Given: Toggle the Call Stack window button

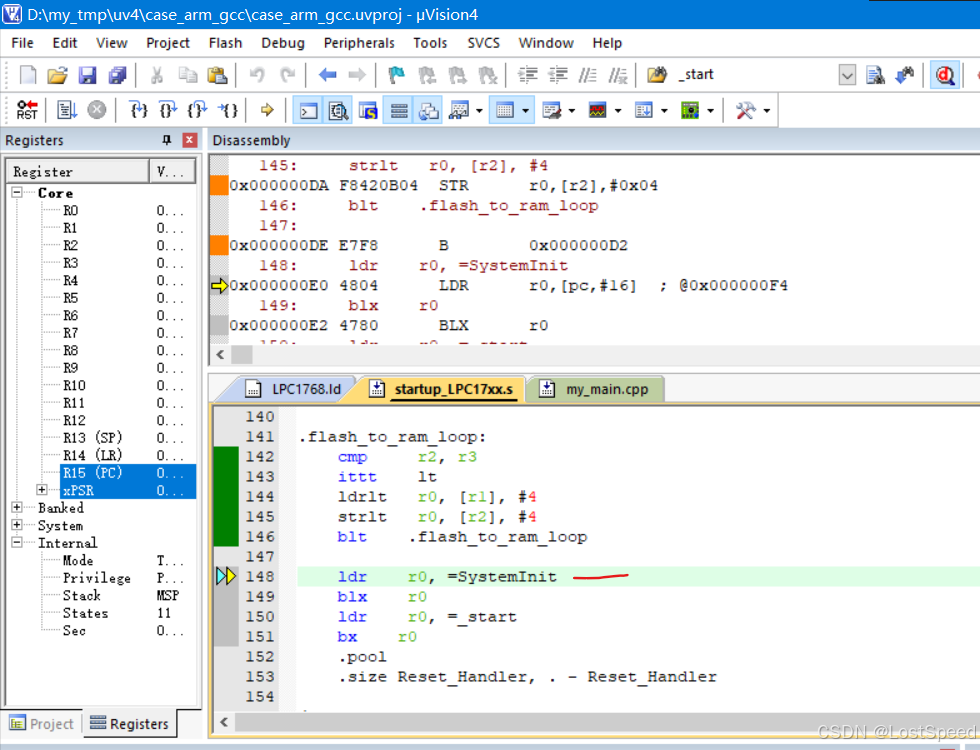Looking at the screenshot, I should (x=429, y=111).
